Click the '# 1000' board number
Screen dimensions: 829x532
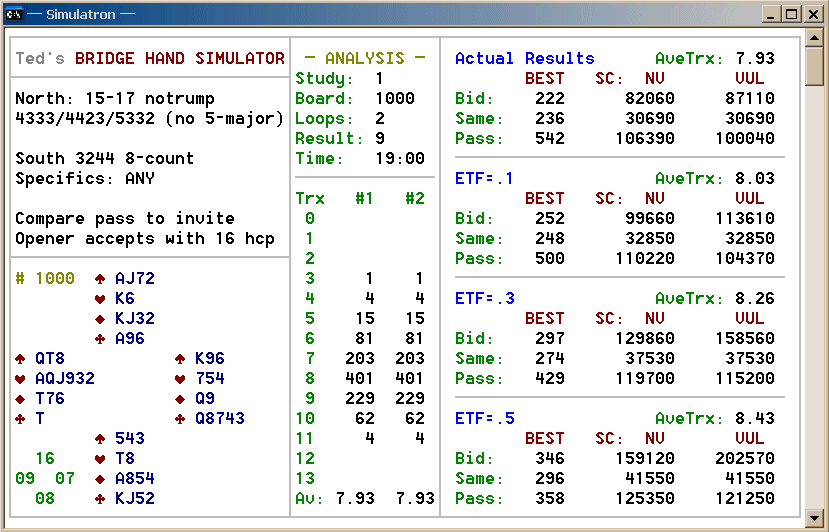click(45, 279)
